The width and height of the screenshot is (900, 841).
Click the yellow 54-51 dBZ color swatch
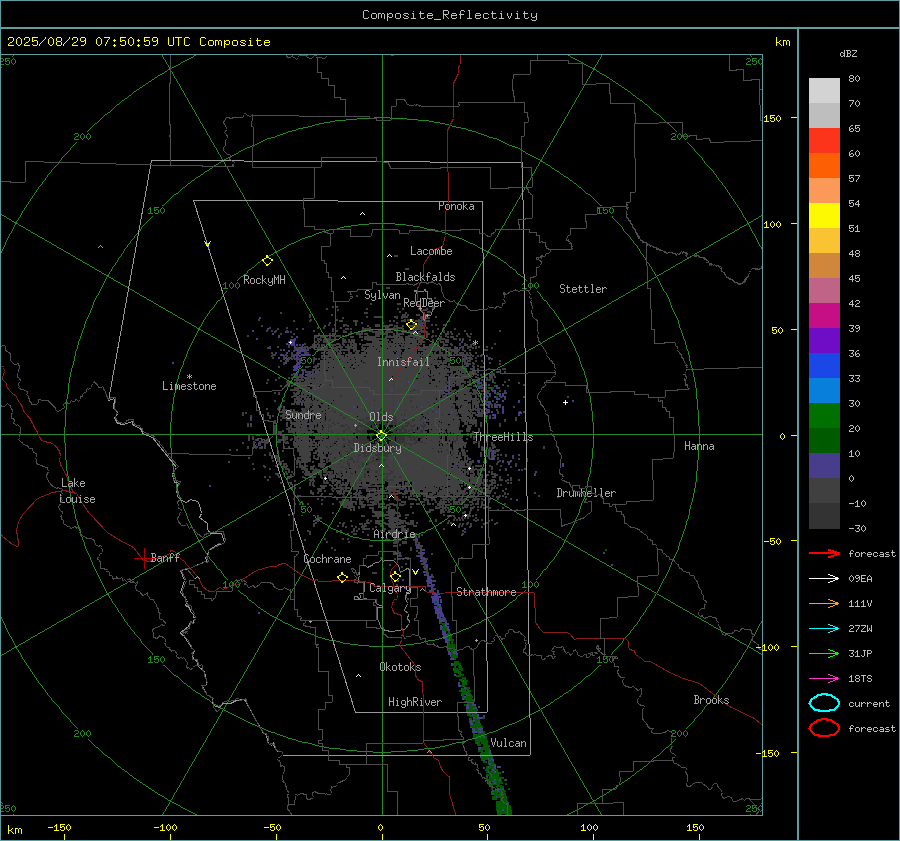(824, 215)
